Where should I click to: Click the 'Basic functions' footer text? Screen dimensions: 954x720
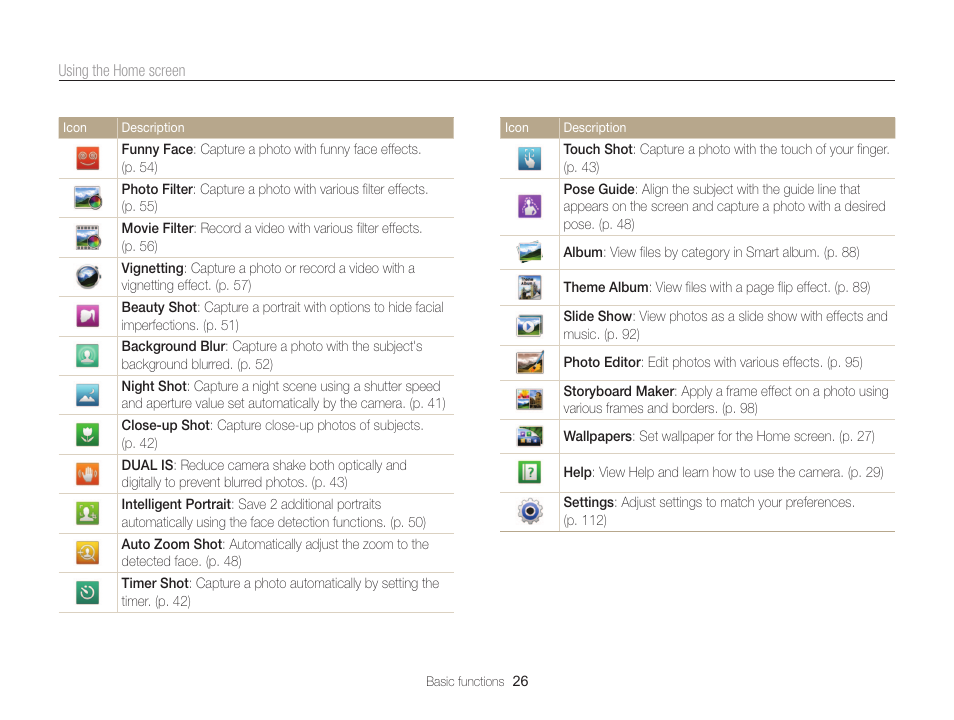(x=465, y=681)
